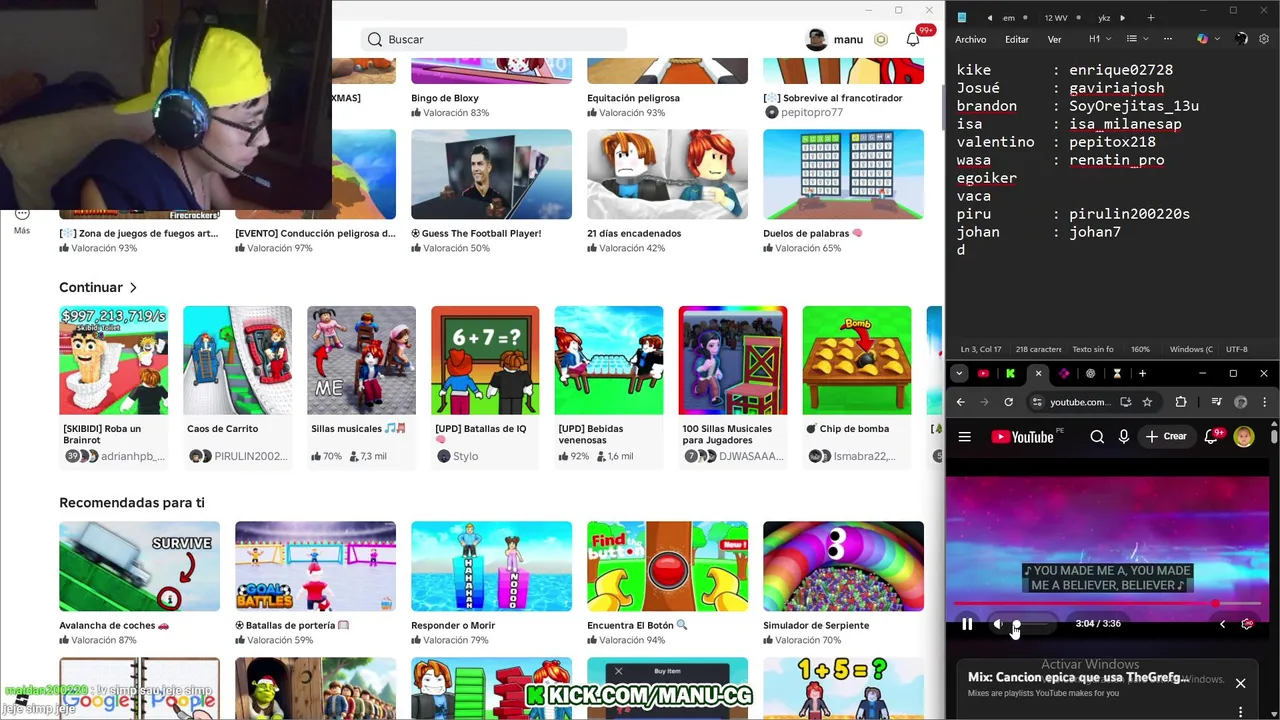Click the install app icon in address bar
1280x720 pixels.
(x=1126, y=402)
